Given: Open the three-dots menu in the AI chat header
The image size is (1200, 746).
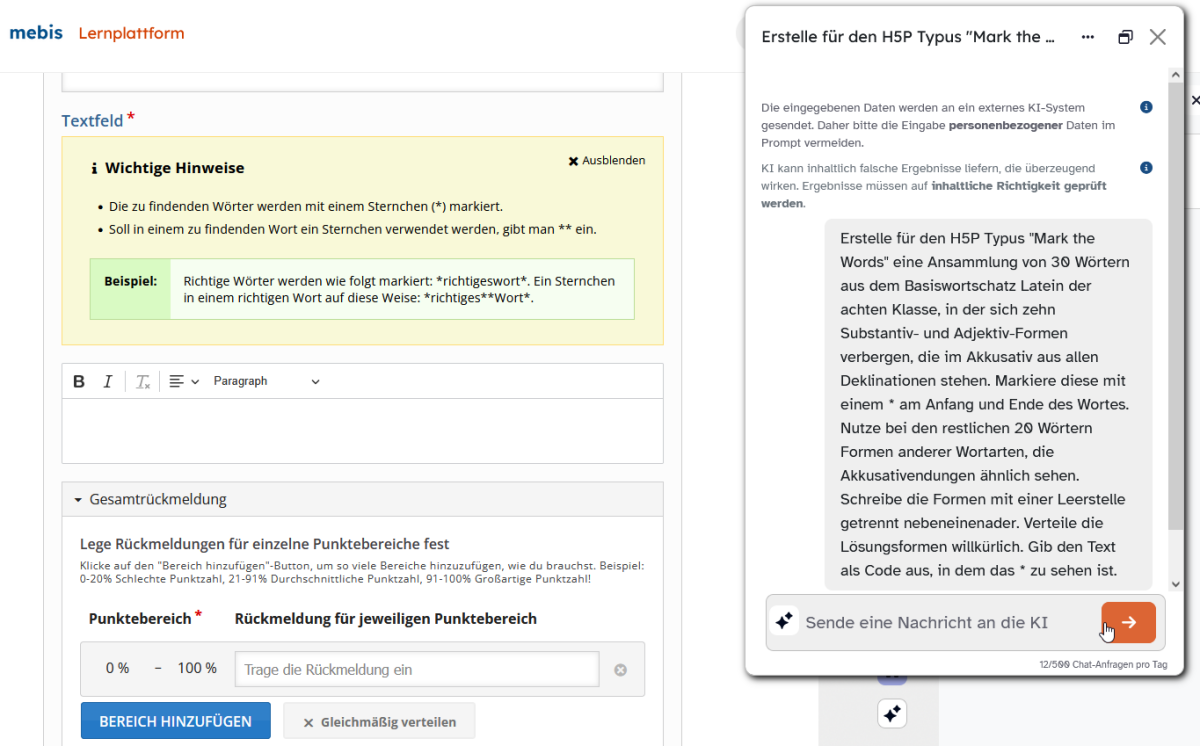Looking at the screenshot, I should point(1088,37).
